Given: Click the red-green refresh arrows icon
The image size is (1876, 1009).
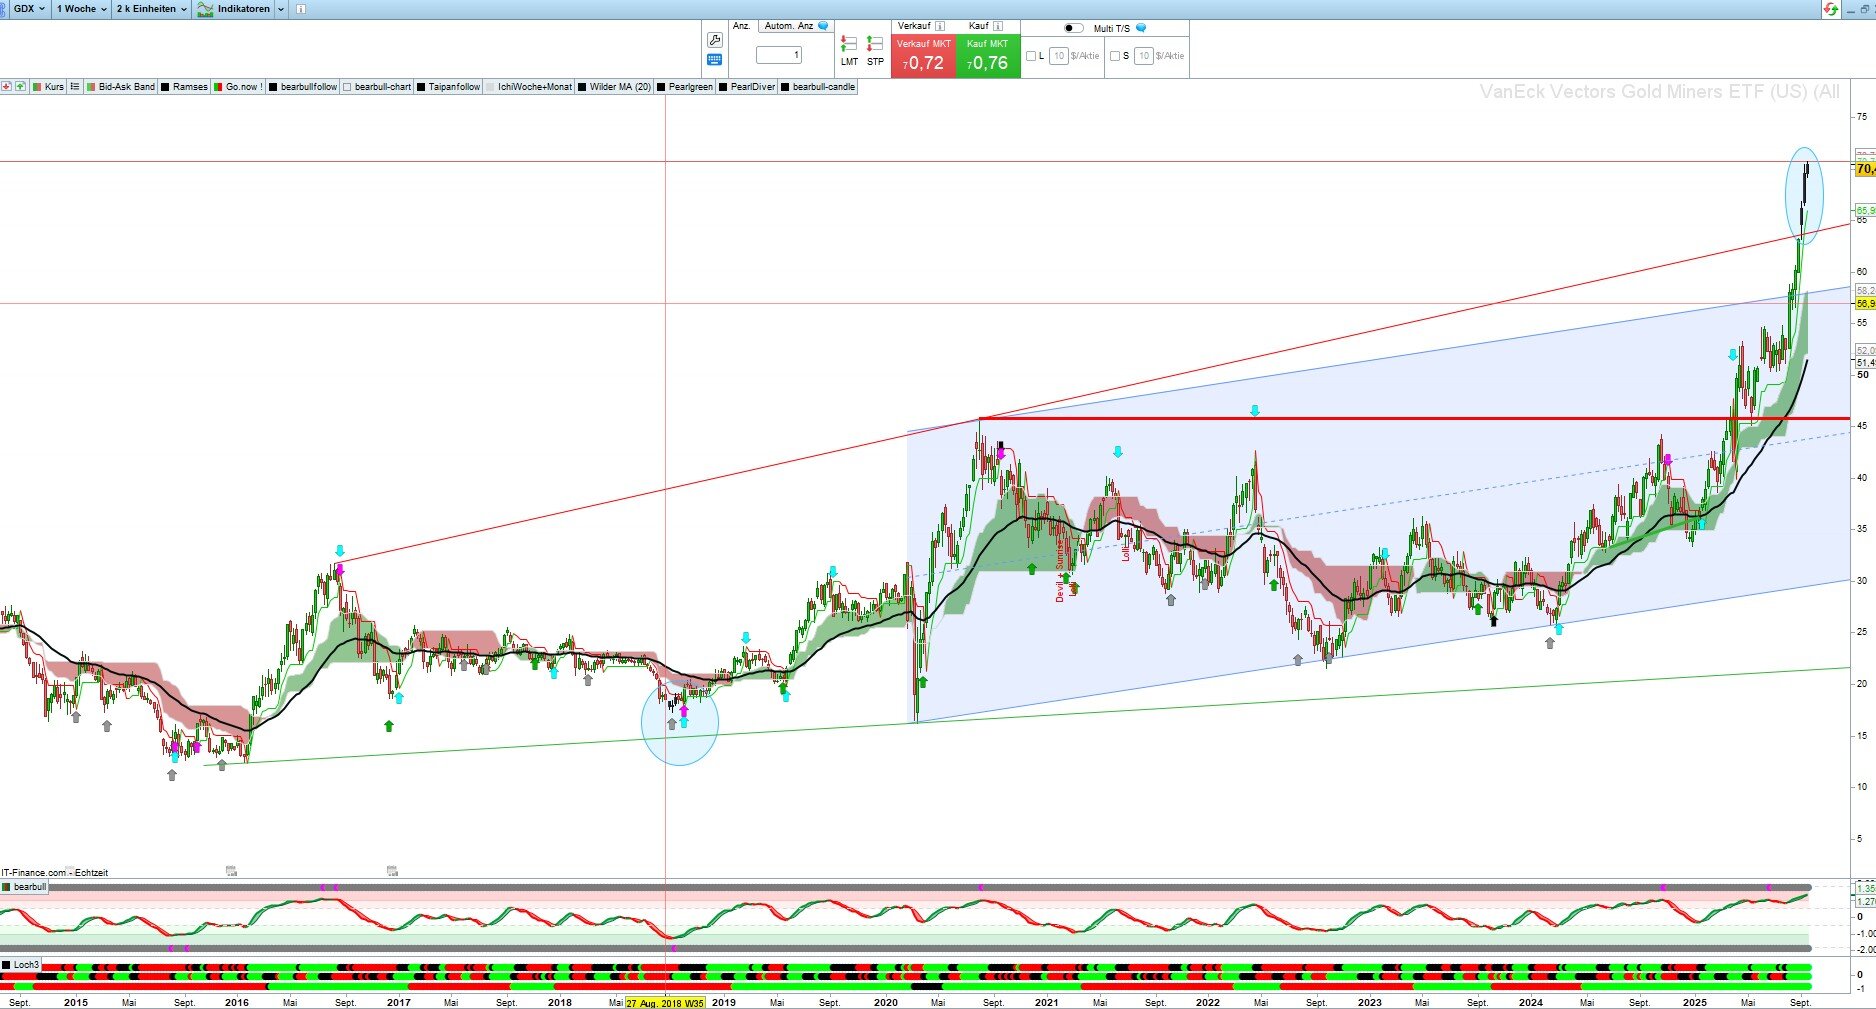Looking at the screenshot, I should 1831,9.
